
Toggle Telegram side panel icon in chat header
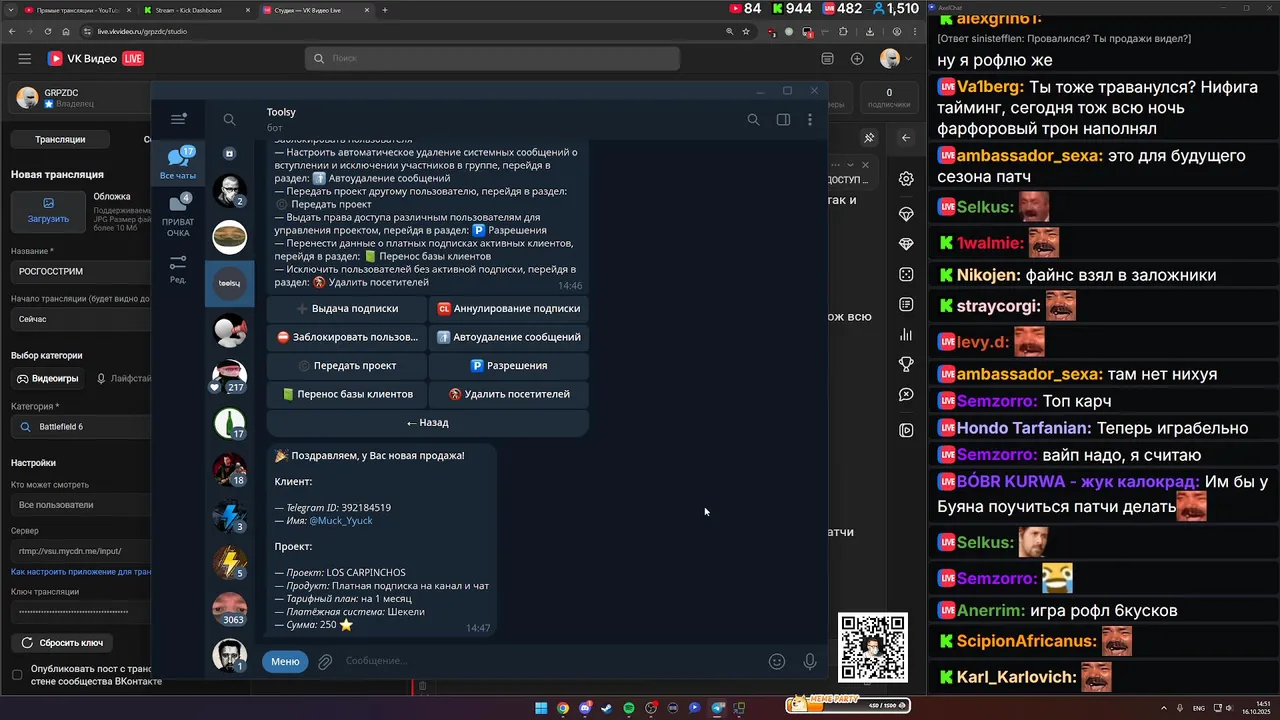point(783,120)
